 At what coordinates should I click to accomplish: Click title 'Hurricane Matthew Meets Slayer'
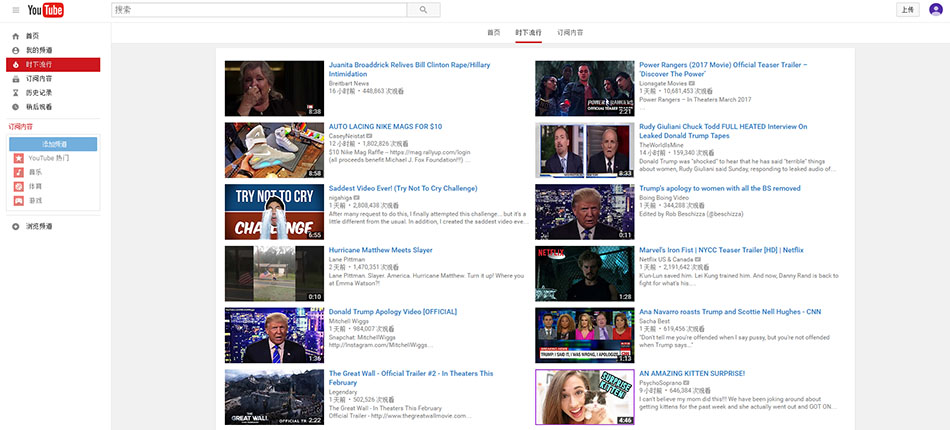(x=380, y=250)
